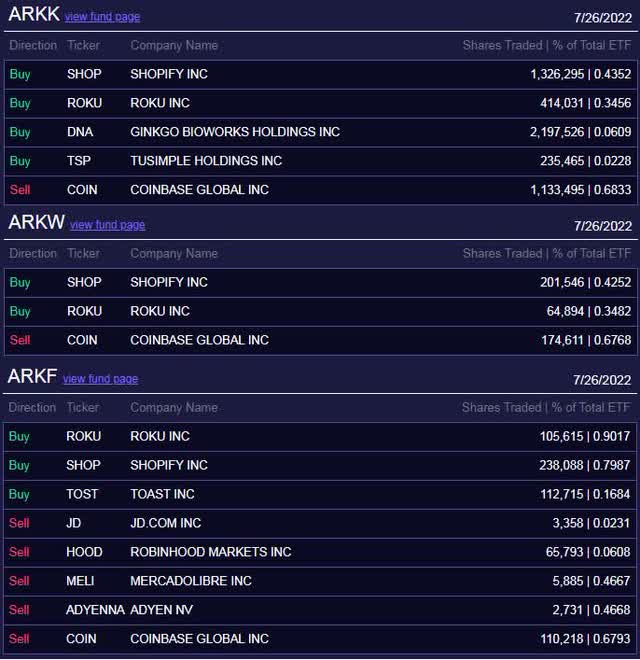Click value 112,715 | 0.1684
640x660 pixels.
(585, 494)
